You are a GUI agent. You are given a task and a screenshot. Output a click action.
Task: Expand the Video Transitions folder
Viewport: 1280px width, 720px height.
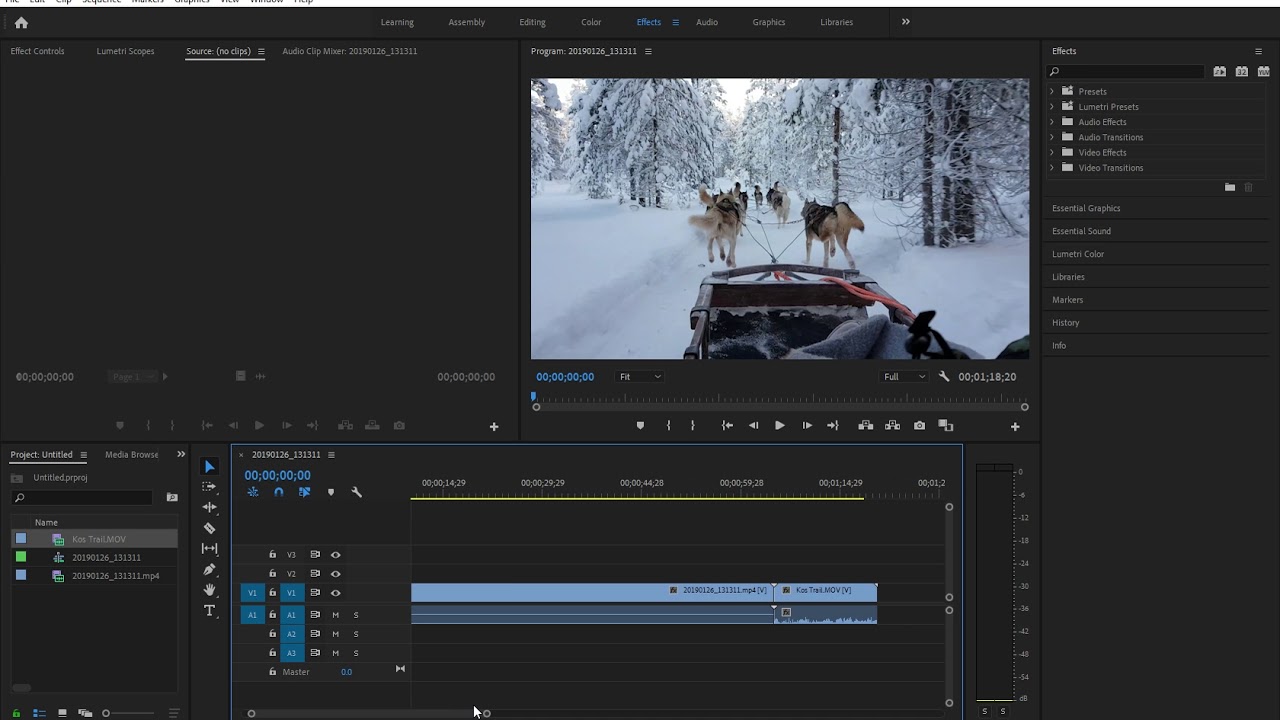coord(1052,168)
